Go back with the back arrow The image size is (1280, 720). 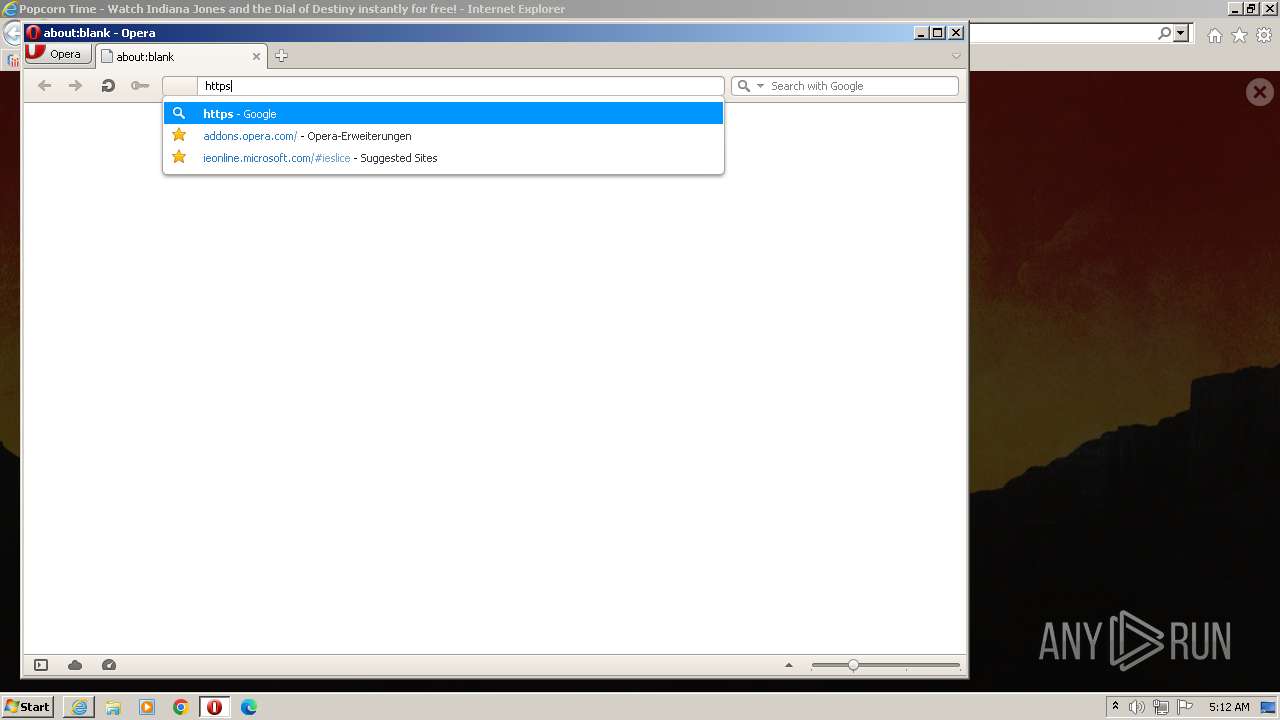44,86
